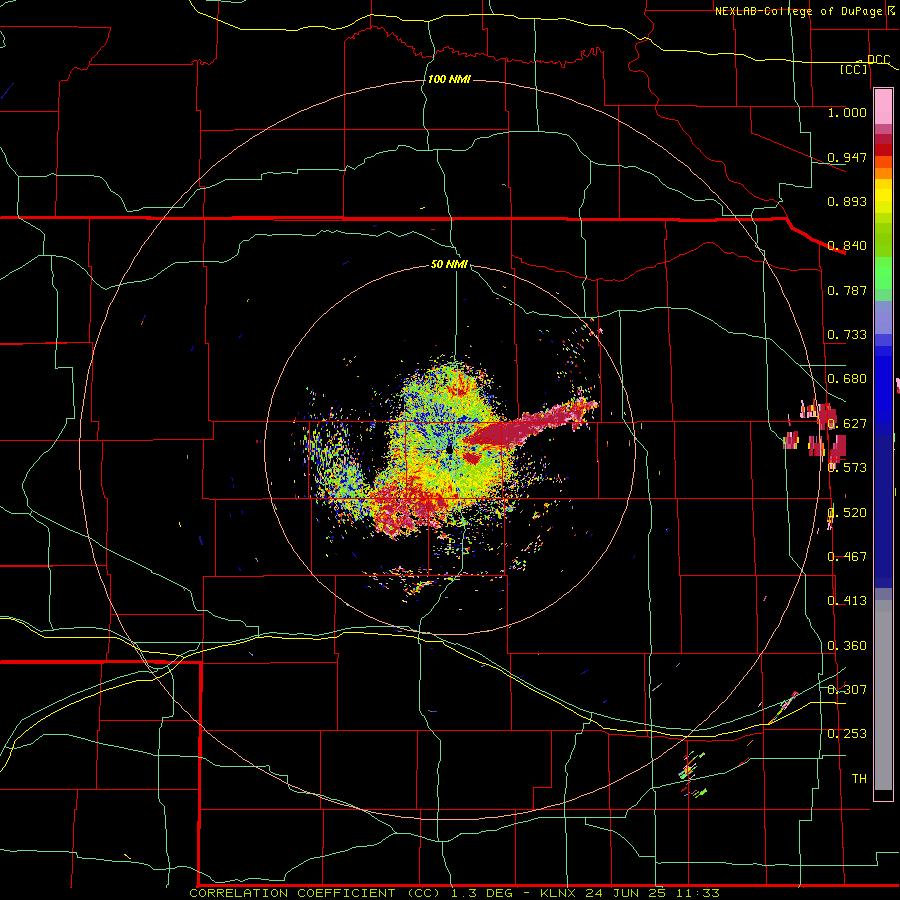Screen dimensions: 900x900
Task: Click the 1.000 scale value
Action: tap(847, 112)
